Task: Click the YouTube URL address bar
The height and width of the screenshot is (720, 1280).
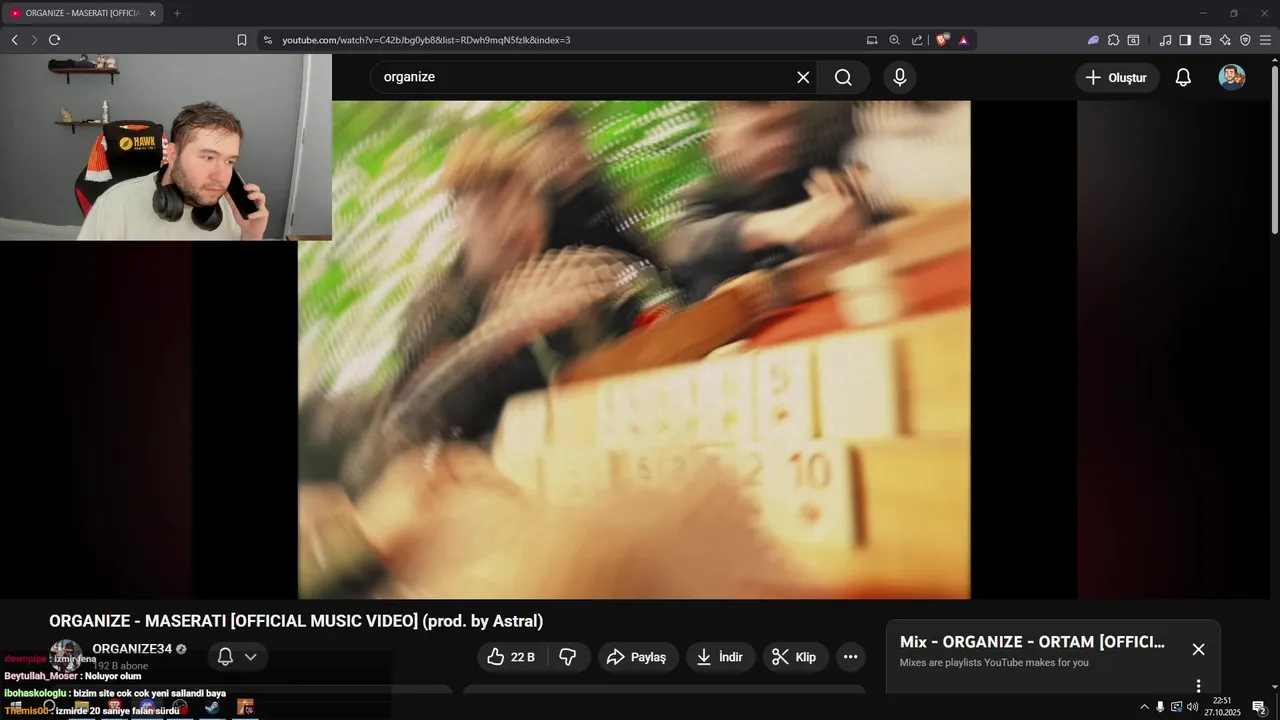Action: click(560, 40)
